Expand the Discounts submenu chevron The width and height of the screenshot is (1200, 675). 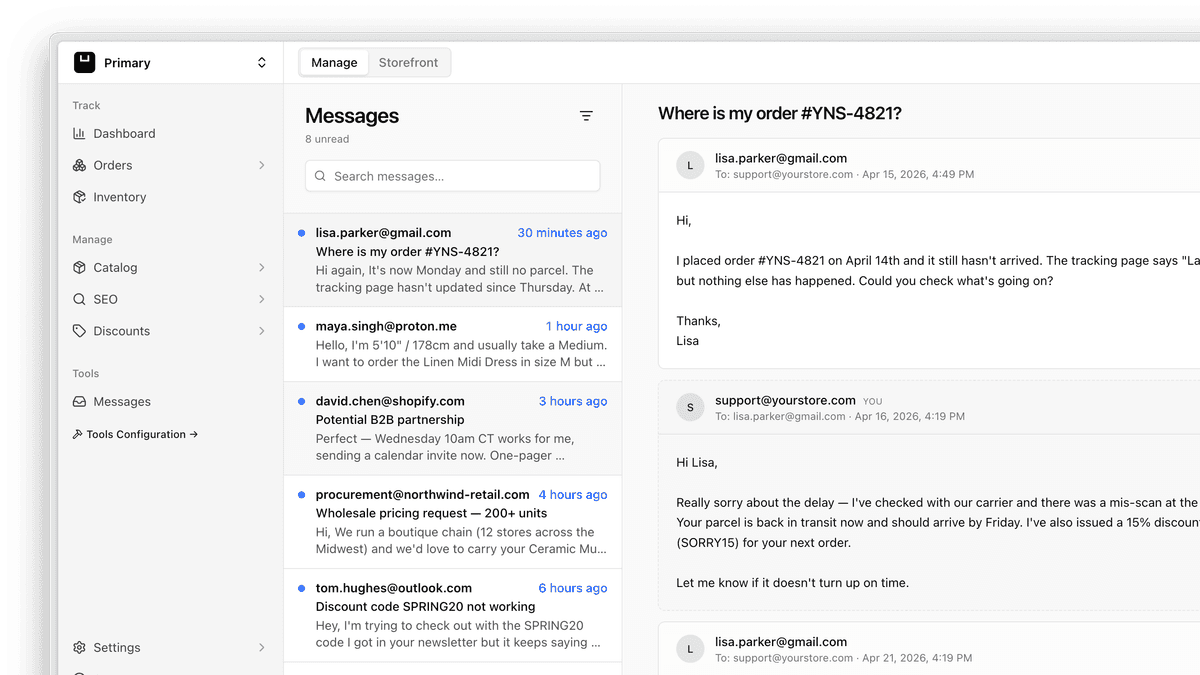click(x=261, y=332)
